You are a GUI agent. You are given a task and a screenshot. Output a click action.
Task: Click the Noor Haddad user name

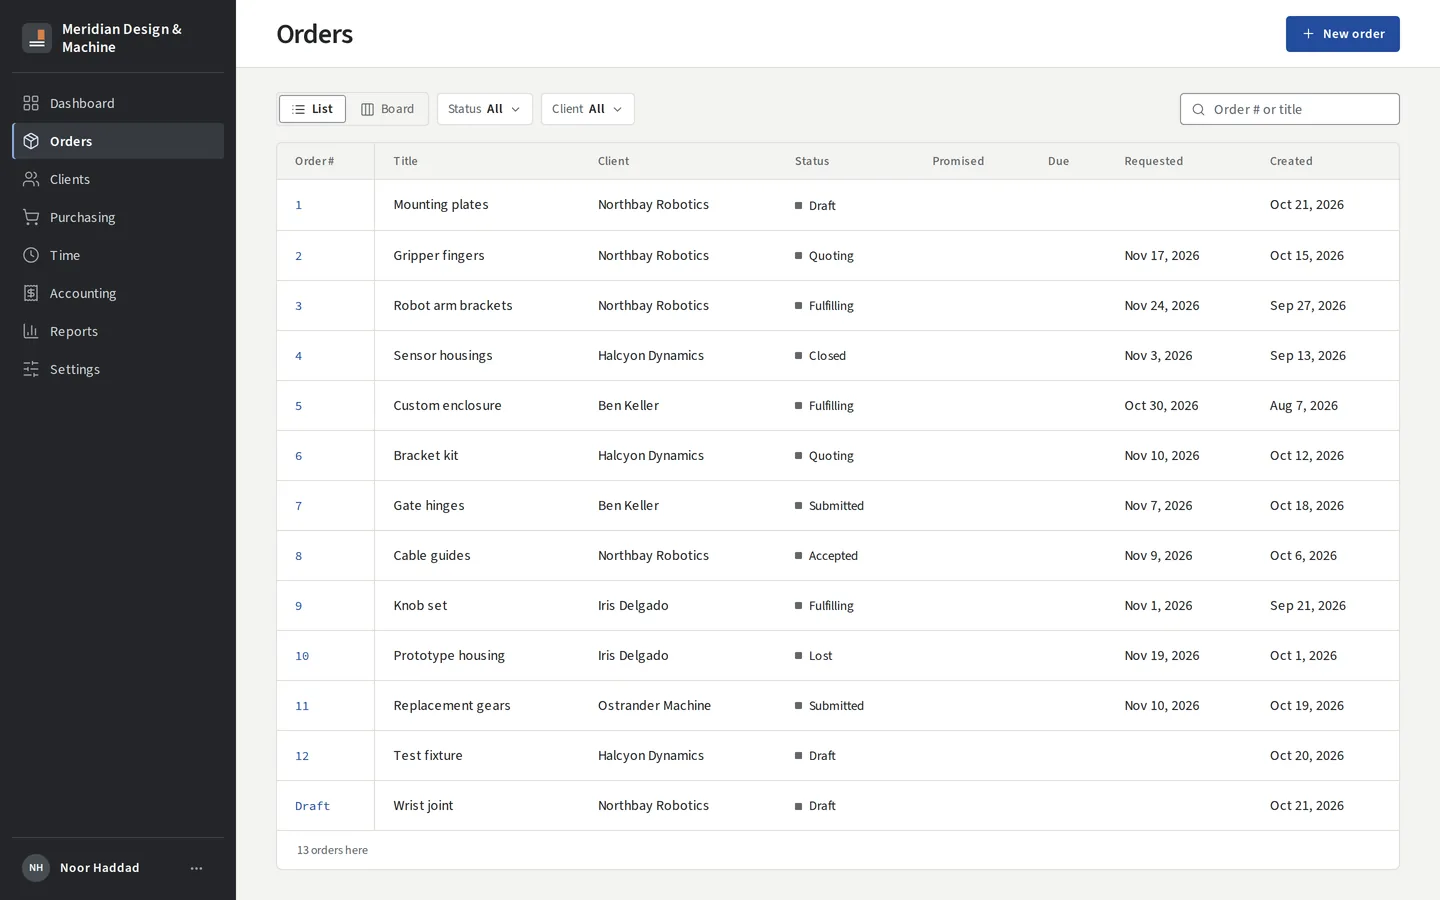coord(100,868)
